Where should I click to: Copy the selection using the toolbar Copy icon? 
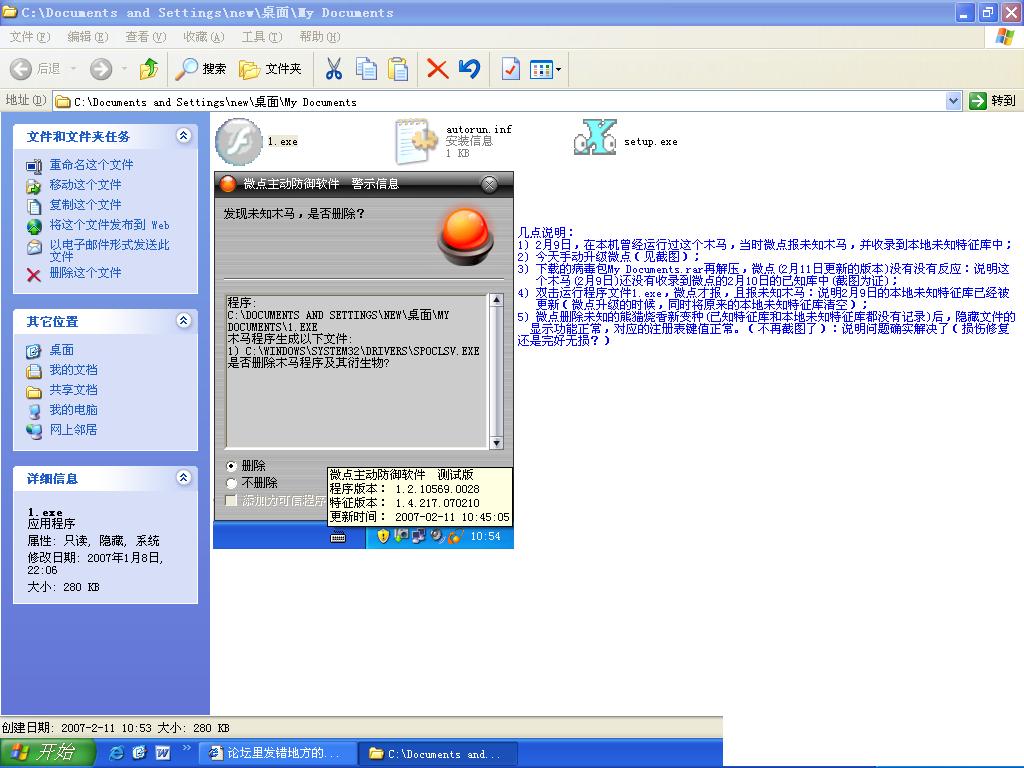click(366, 69)
